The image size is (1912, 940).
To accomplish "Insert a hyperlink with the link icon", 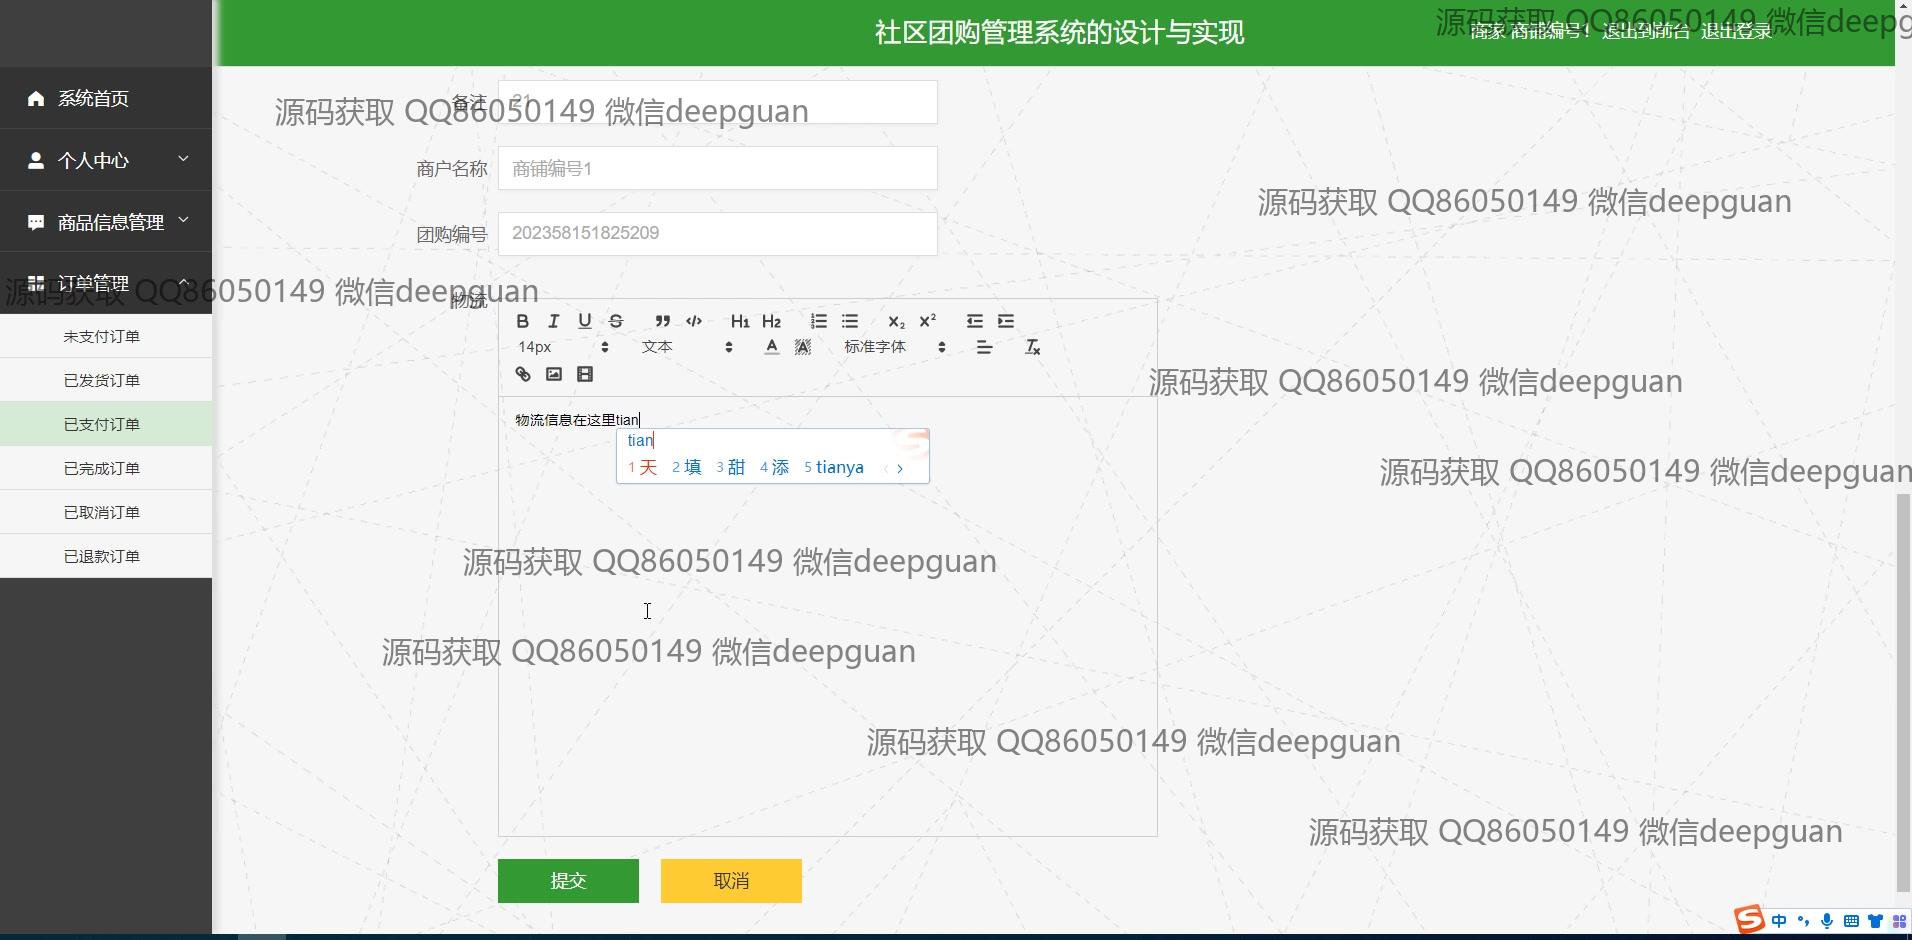I will pos(523,374).
